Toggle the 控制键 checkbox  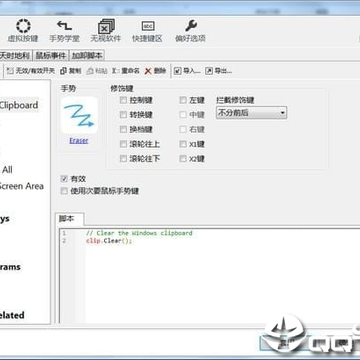tap(123, 100)
